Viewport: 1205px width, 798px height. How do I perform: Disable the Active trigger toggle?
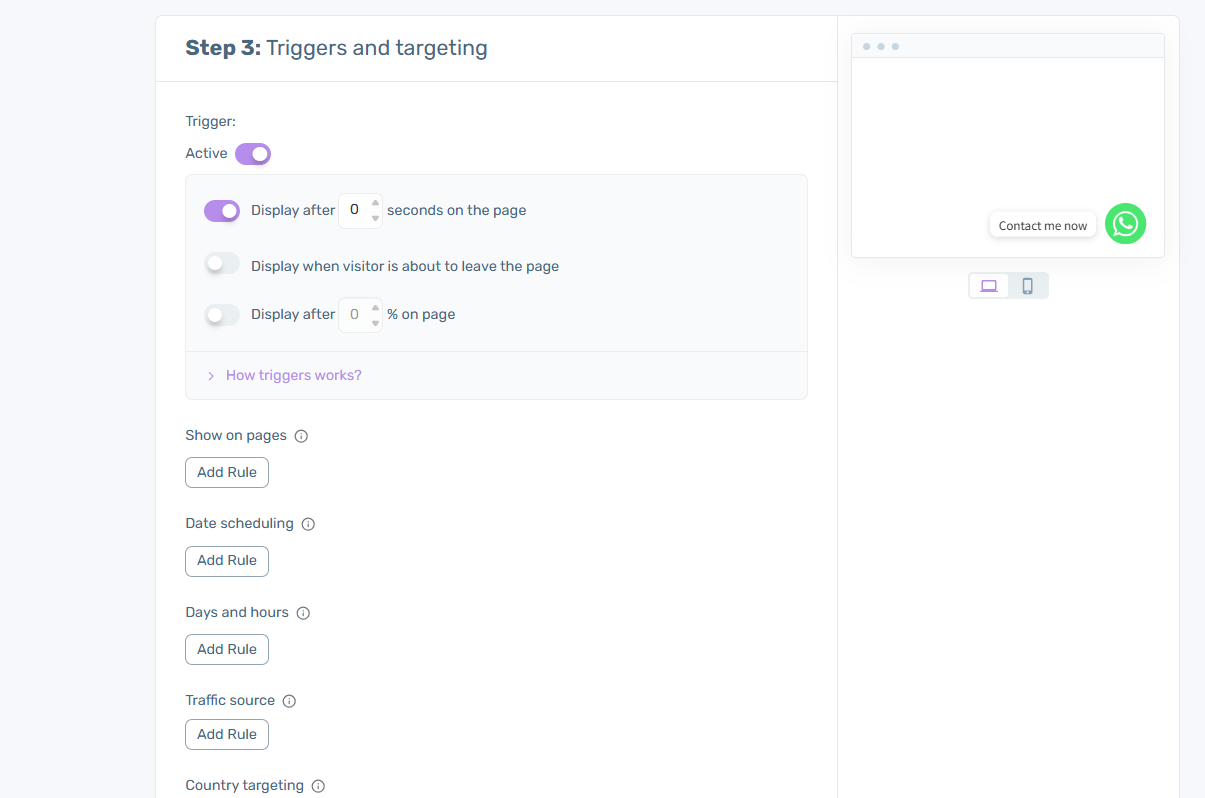click(253, 154)
